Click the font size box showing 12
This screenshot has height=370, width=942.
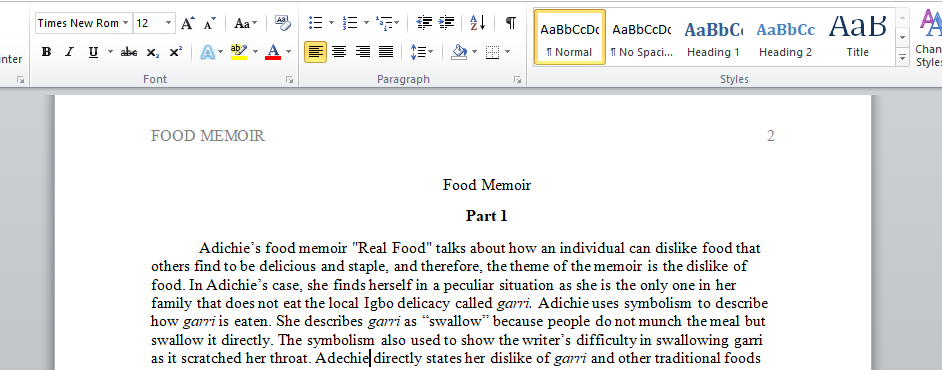pos(148,23)
